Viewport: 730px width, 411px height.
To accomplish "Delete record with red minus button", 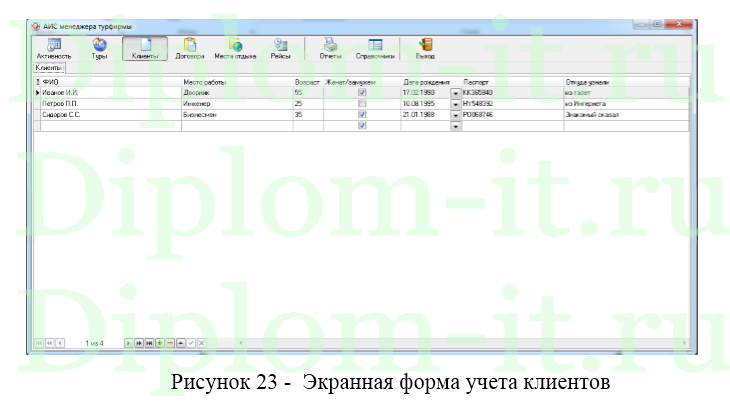I will point(170,343).
